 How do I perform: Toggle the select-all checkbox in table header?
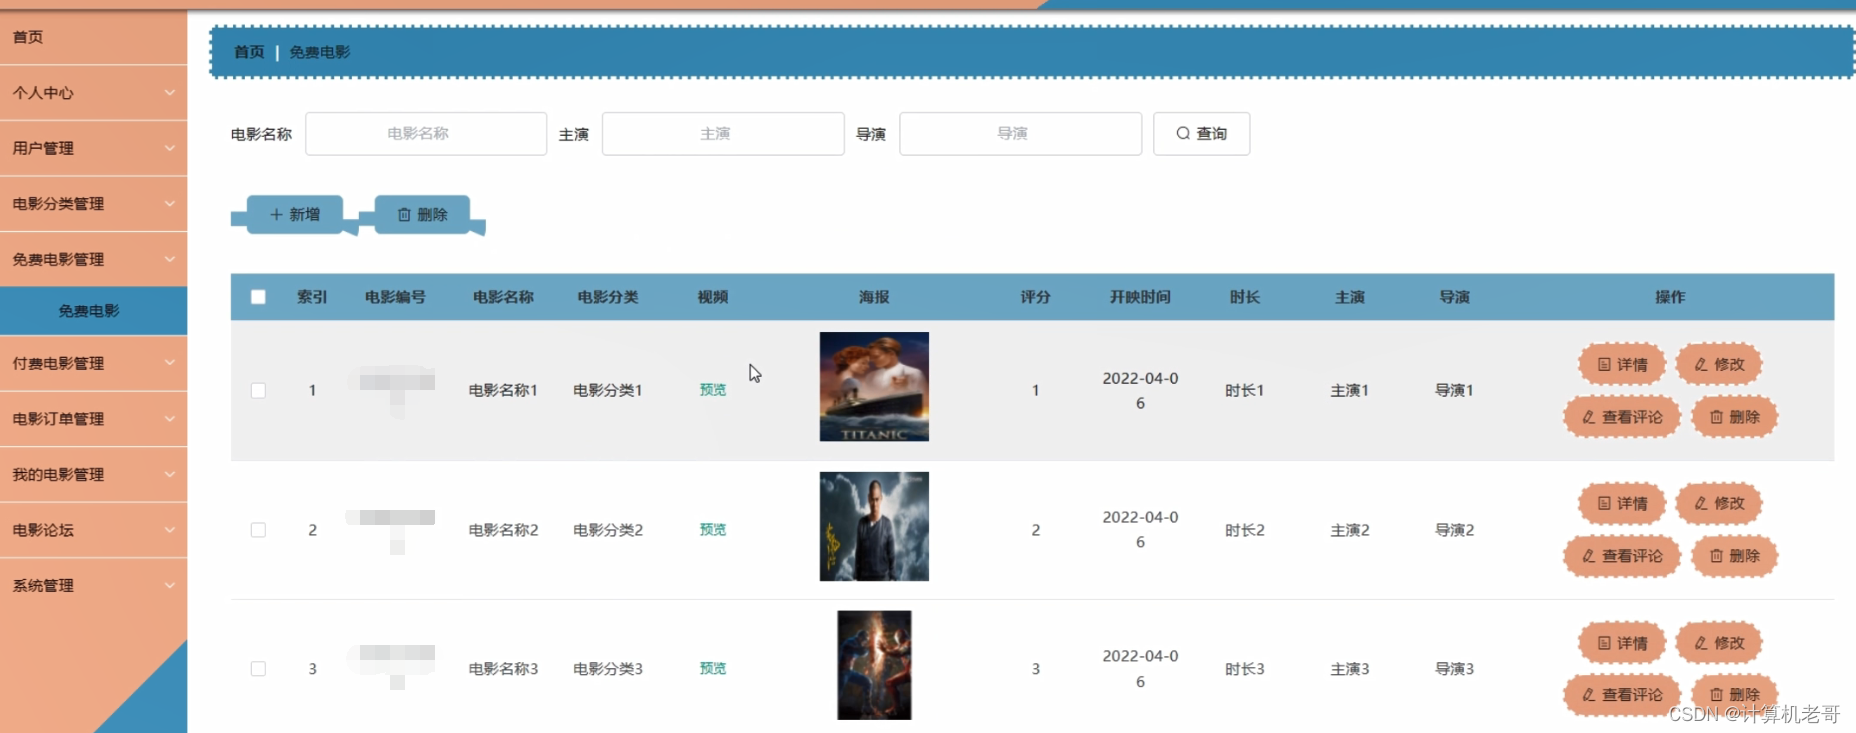258,297
